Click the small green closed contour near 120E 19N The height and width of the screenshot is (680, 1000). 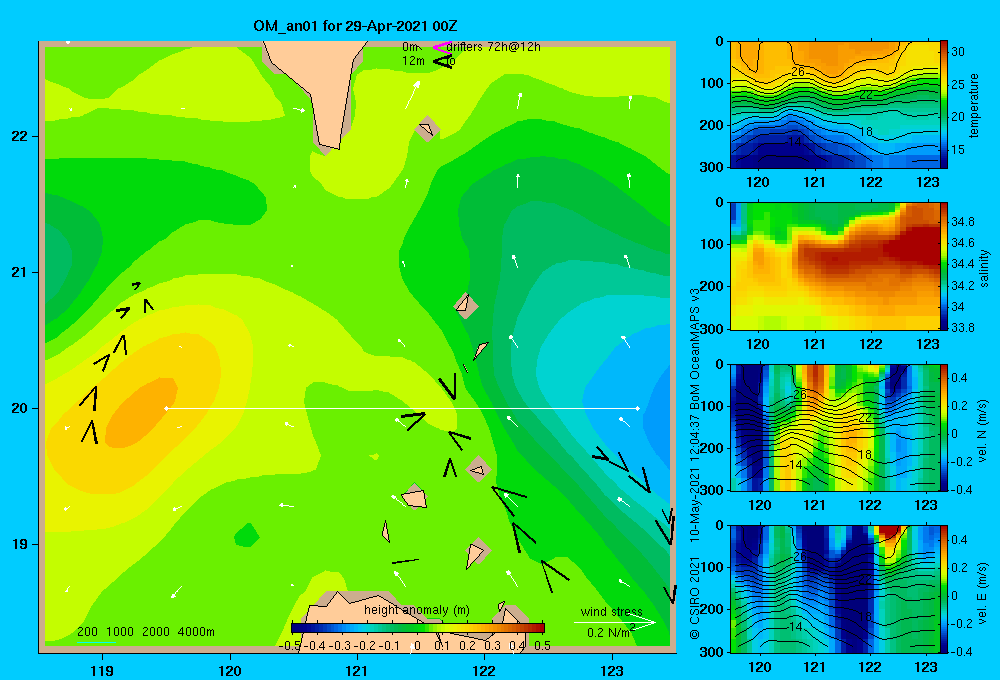click(x=247, y=535)
